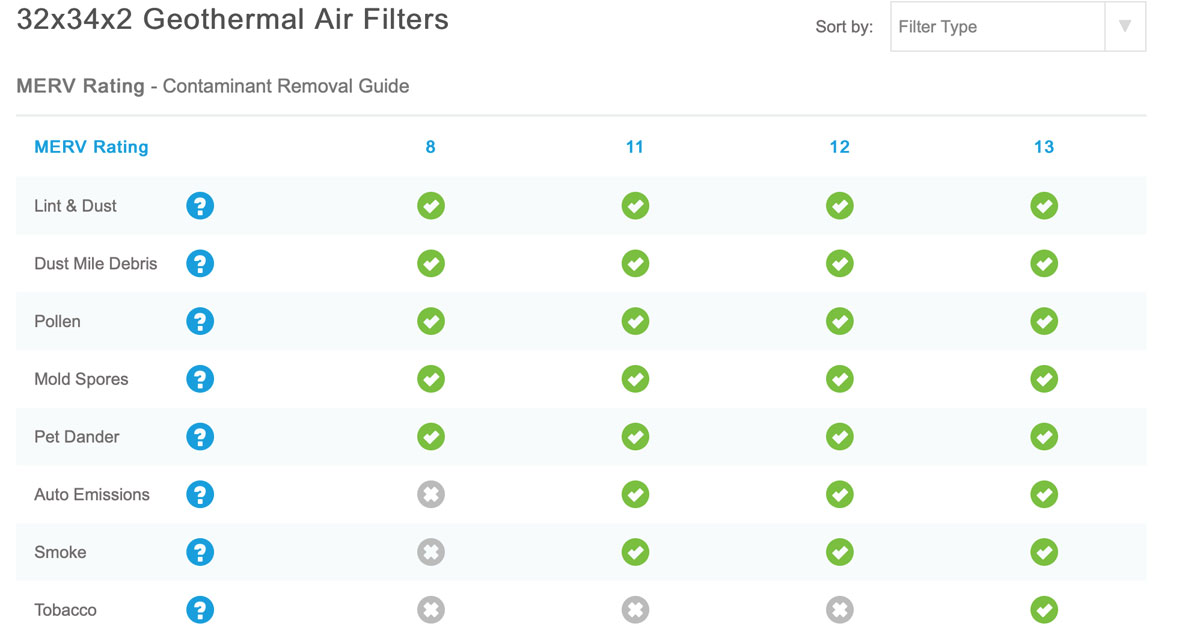The image size is (1200, 630).
Task: Click the MERV Rating link
Action: [91, 146]
